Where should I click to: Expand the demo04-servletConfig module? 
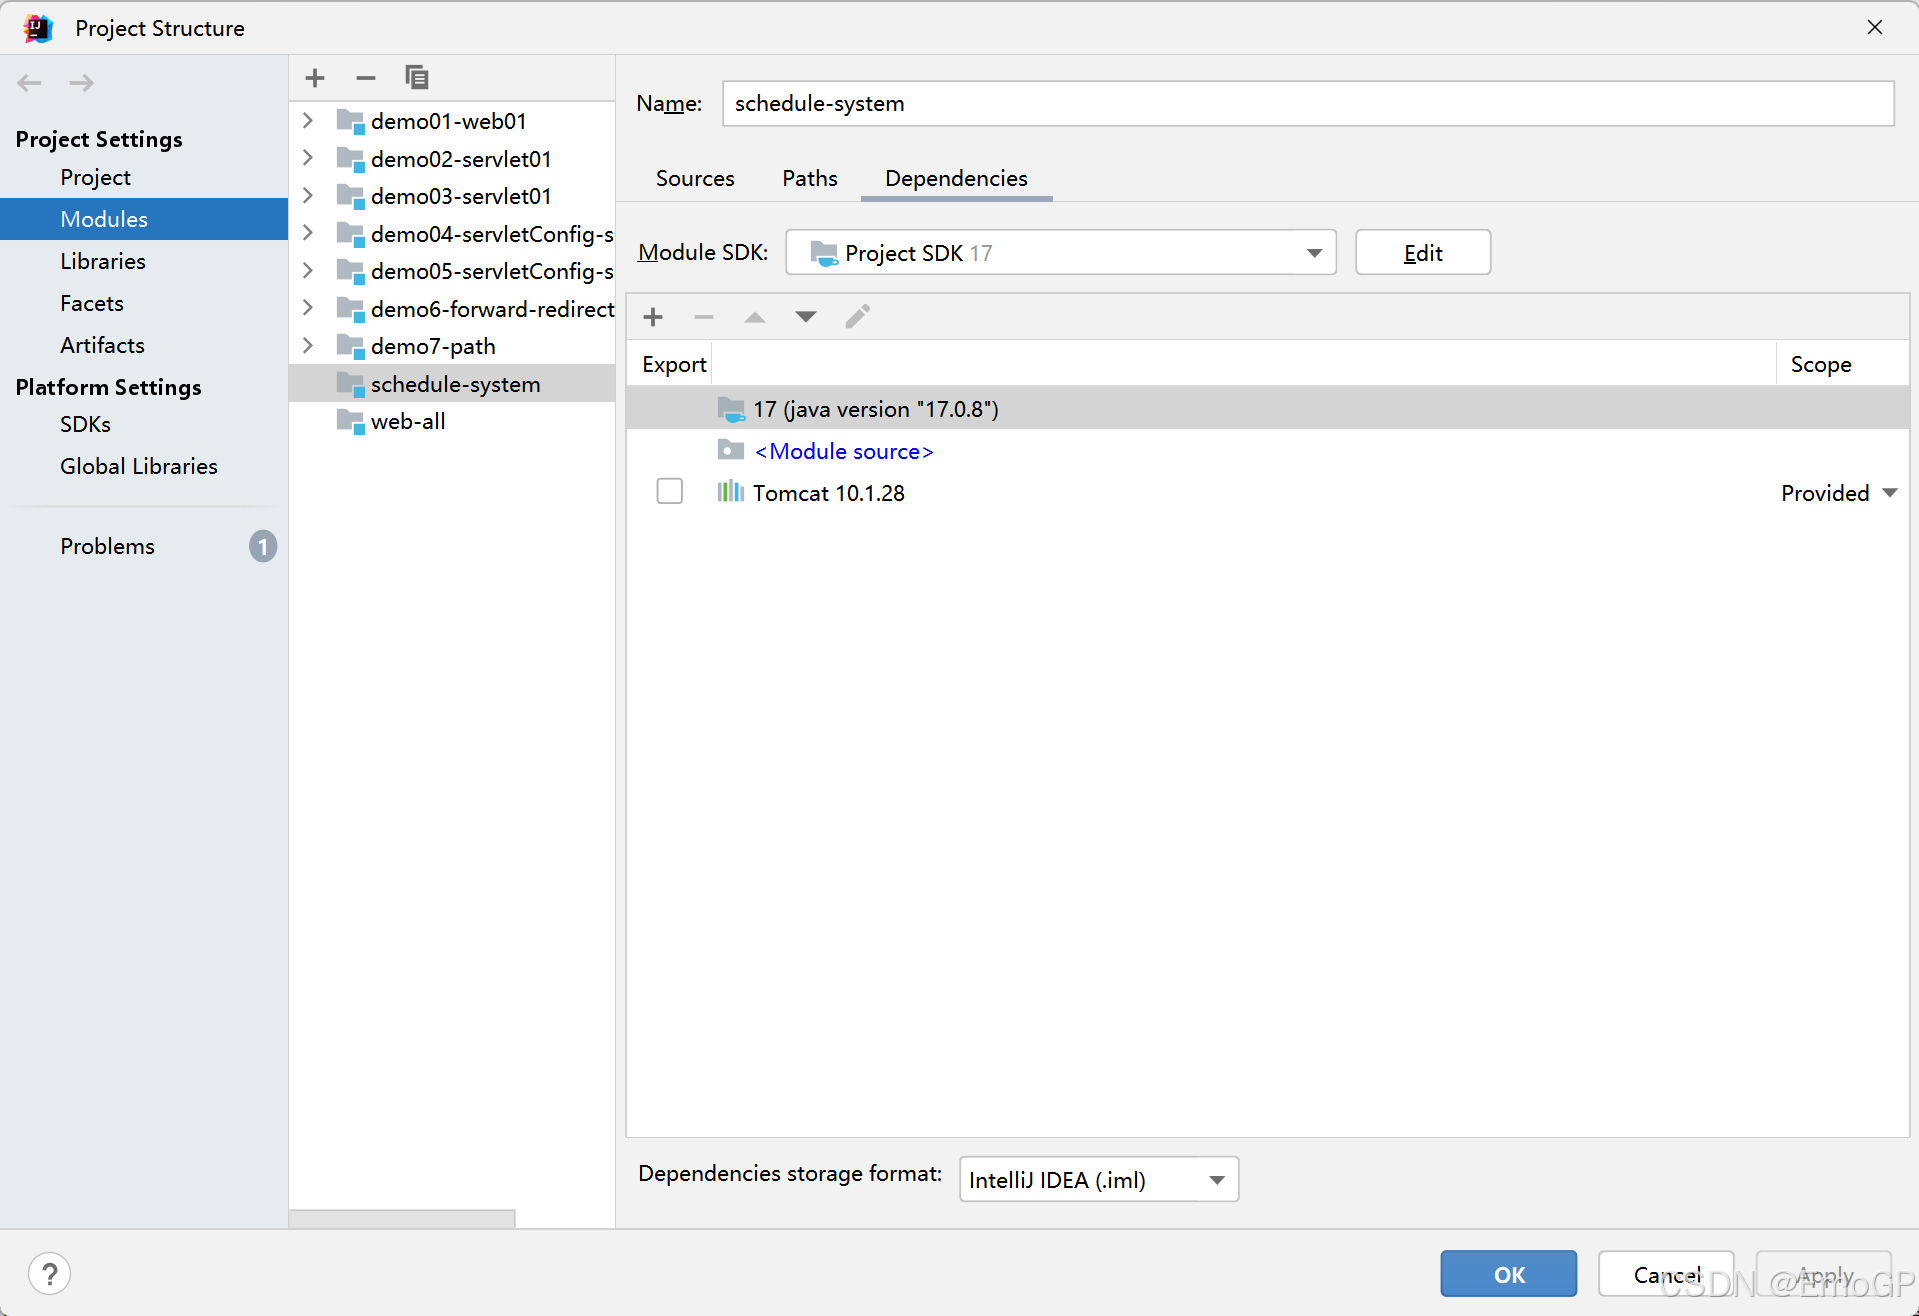[x=308, y=233]
